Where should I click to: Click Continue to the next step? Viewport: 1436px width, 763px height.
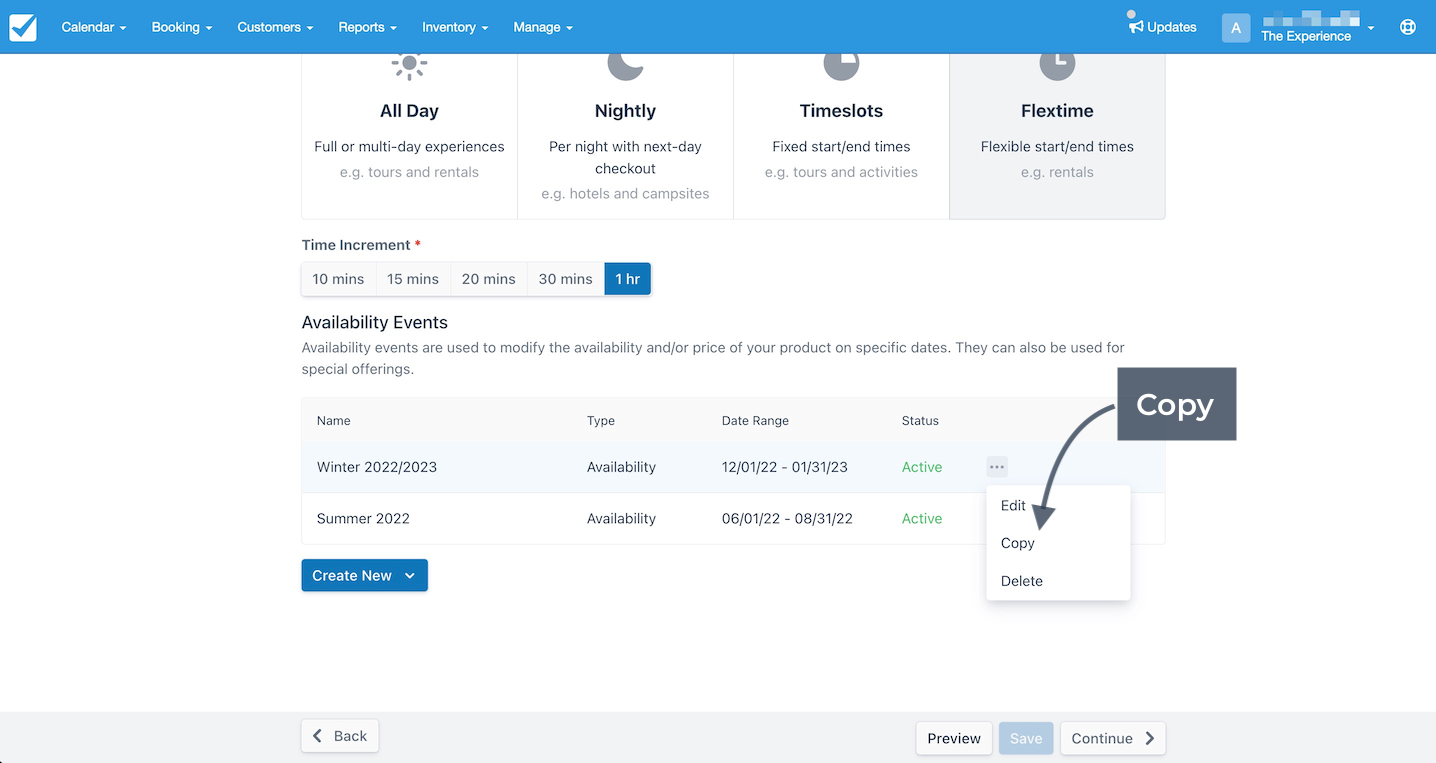coord(1113,738)
